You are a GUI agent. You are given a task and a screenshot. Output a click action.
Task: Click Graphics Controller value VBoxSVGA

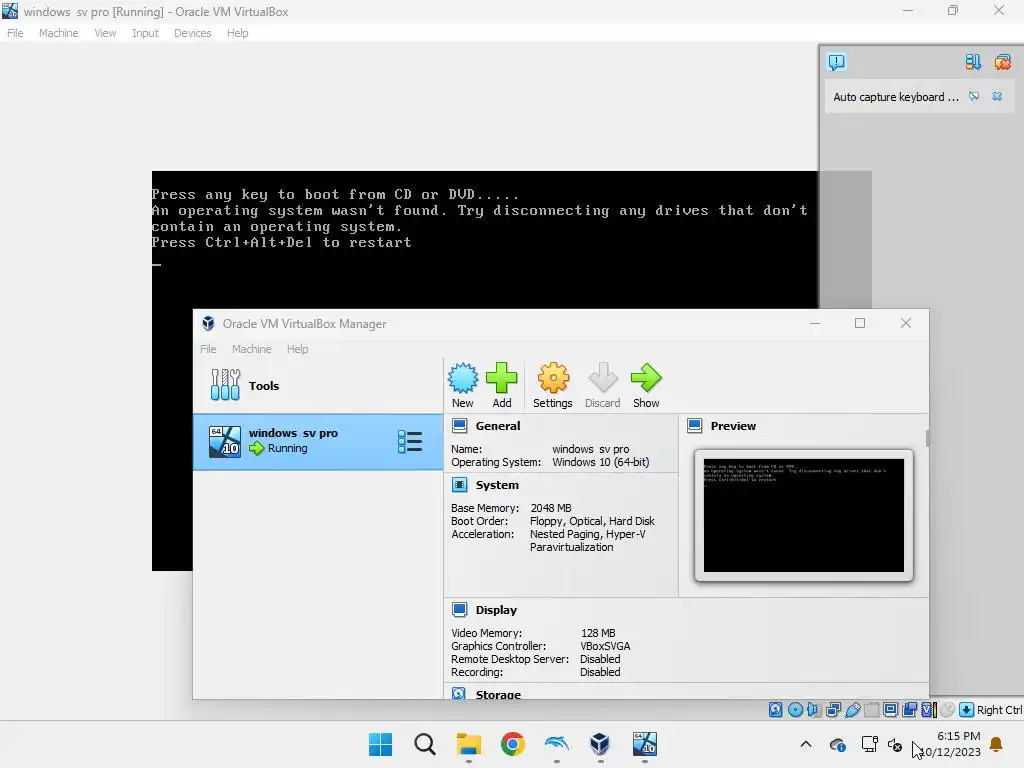[x=605, y=645]
